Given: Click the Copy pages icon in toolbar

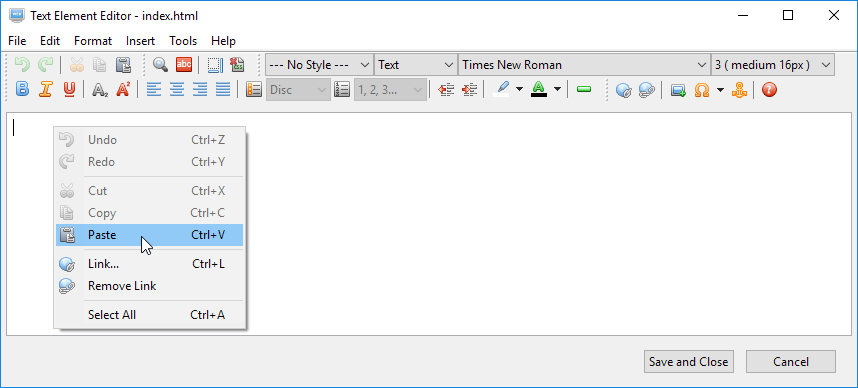Looking at the screenshot, I should coord(100,65).
